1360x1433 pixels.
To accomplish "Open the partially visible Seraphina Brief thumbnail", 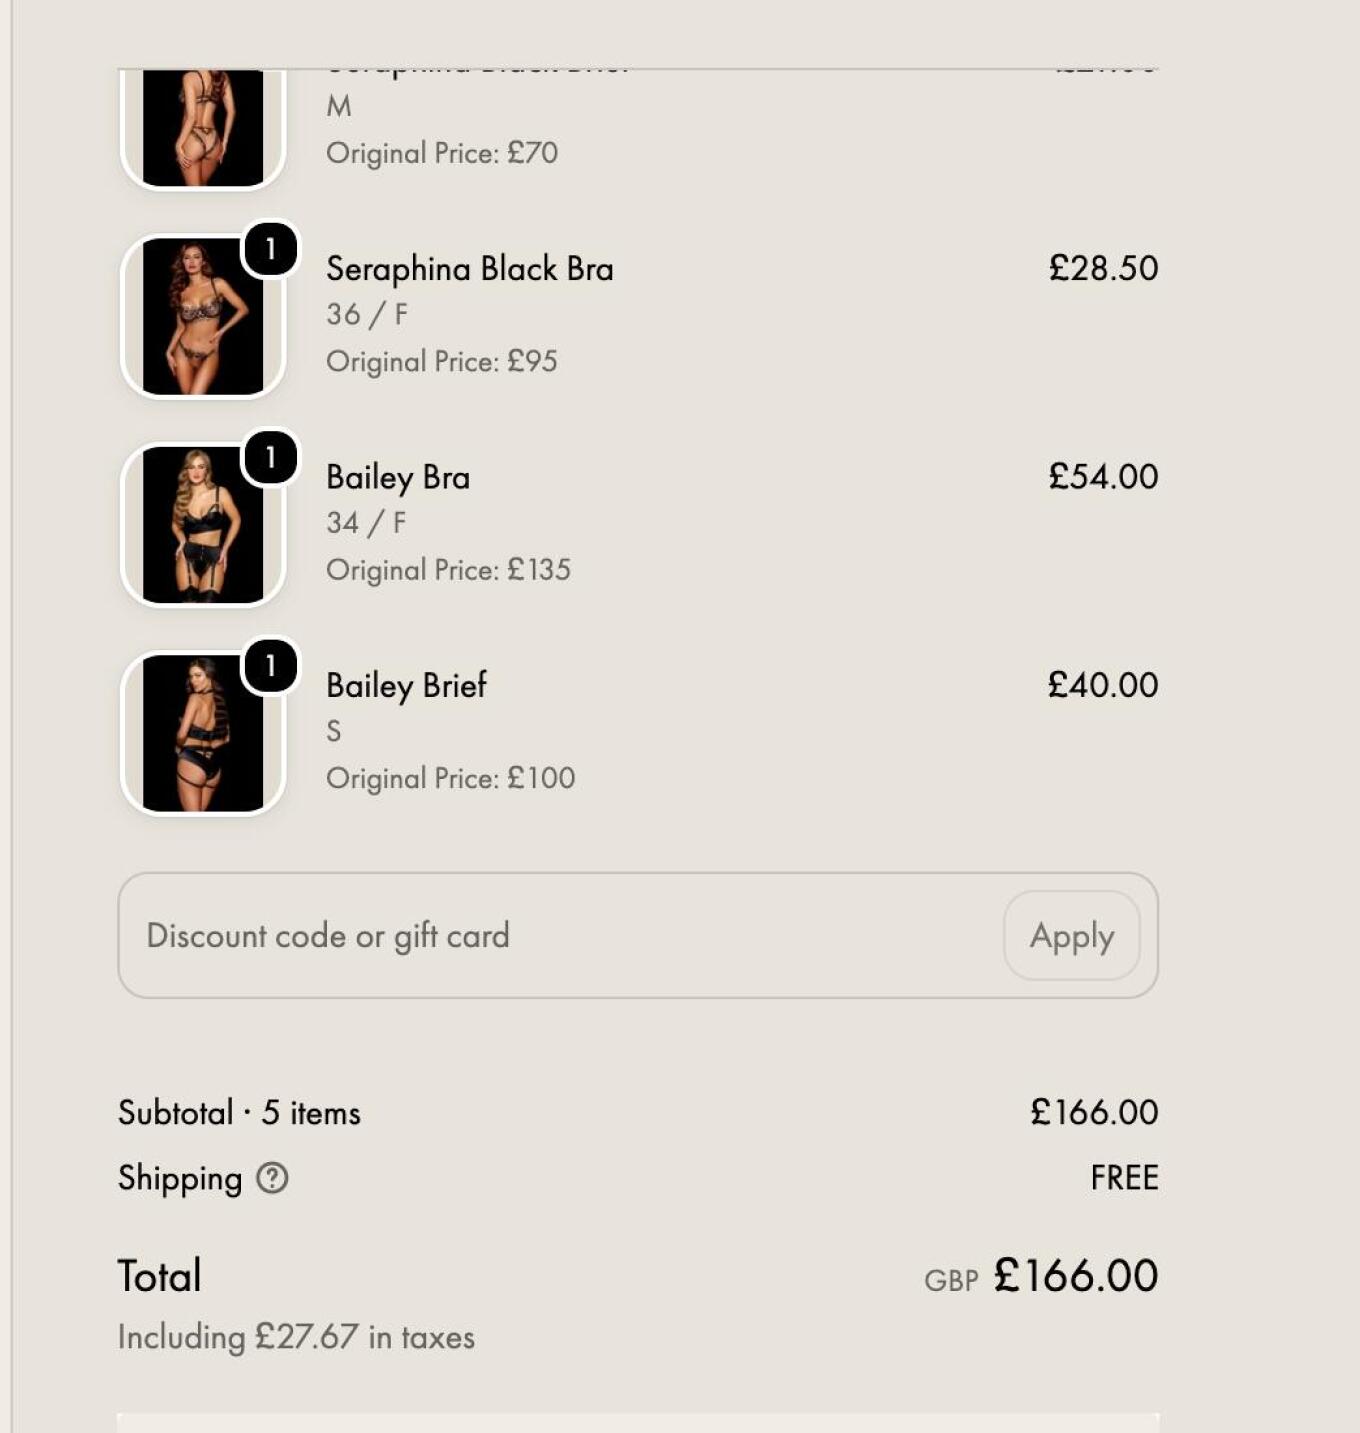I will (203, 129).
